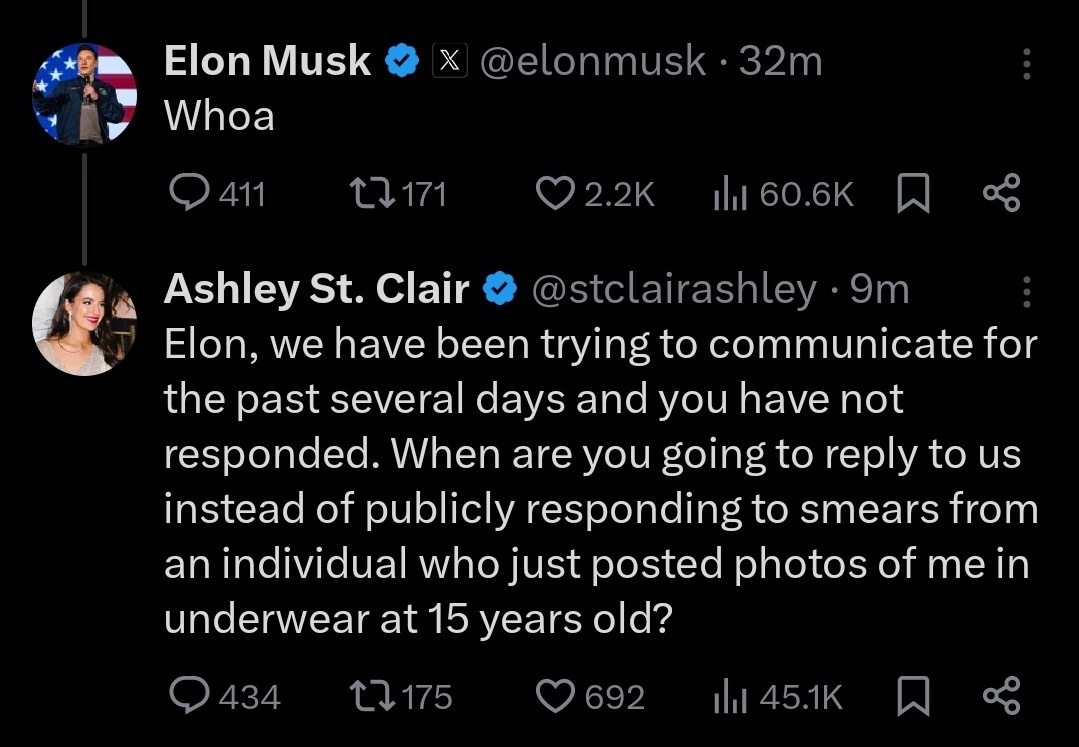Open Ashley St. Clair display name
This screenshot has height=747, width=1079.
[x=317, y=289]
